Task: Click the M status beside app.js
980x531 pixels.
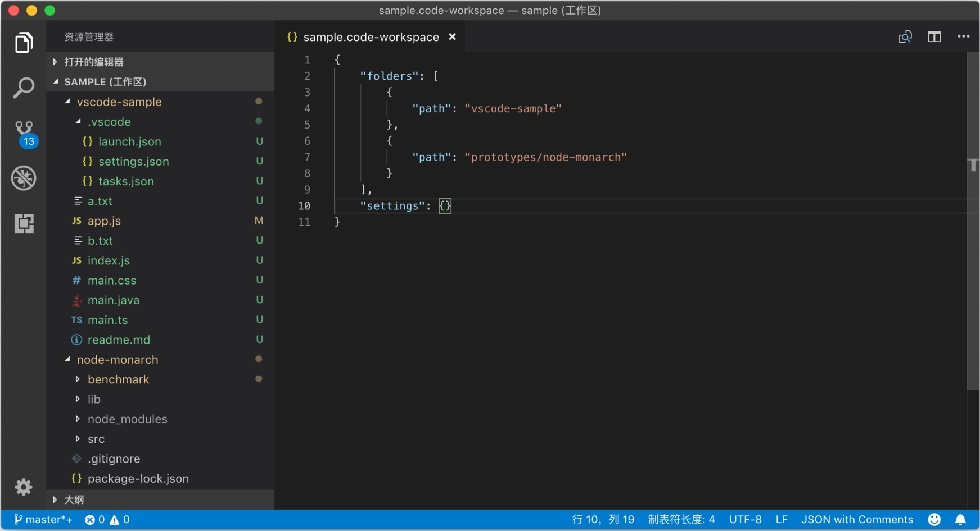Action: [259, 221]
